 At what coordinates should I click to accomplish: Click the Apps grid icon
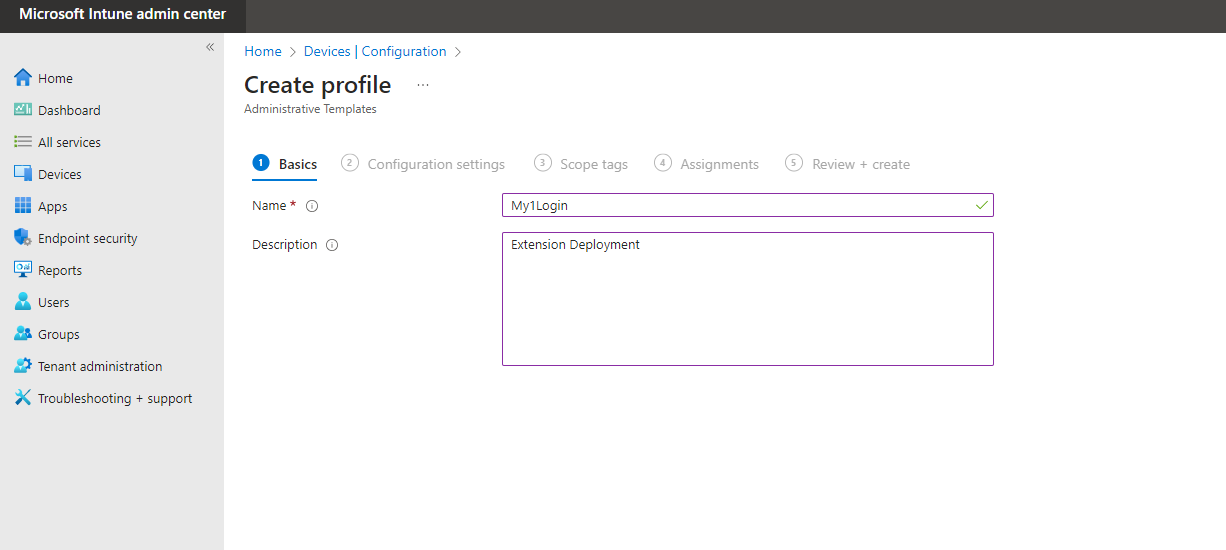pyautogui.click(x=23, y=206)
